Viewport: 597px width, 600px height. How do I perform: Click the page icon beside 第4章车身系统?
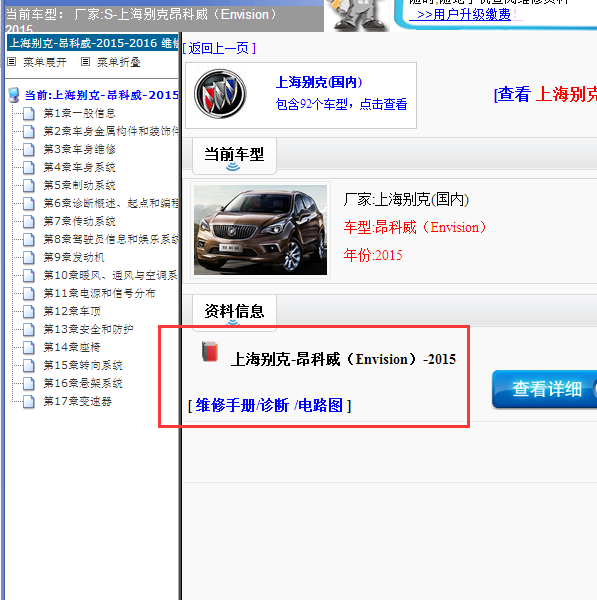[x=29, y=168]
